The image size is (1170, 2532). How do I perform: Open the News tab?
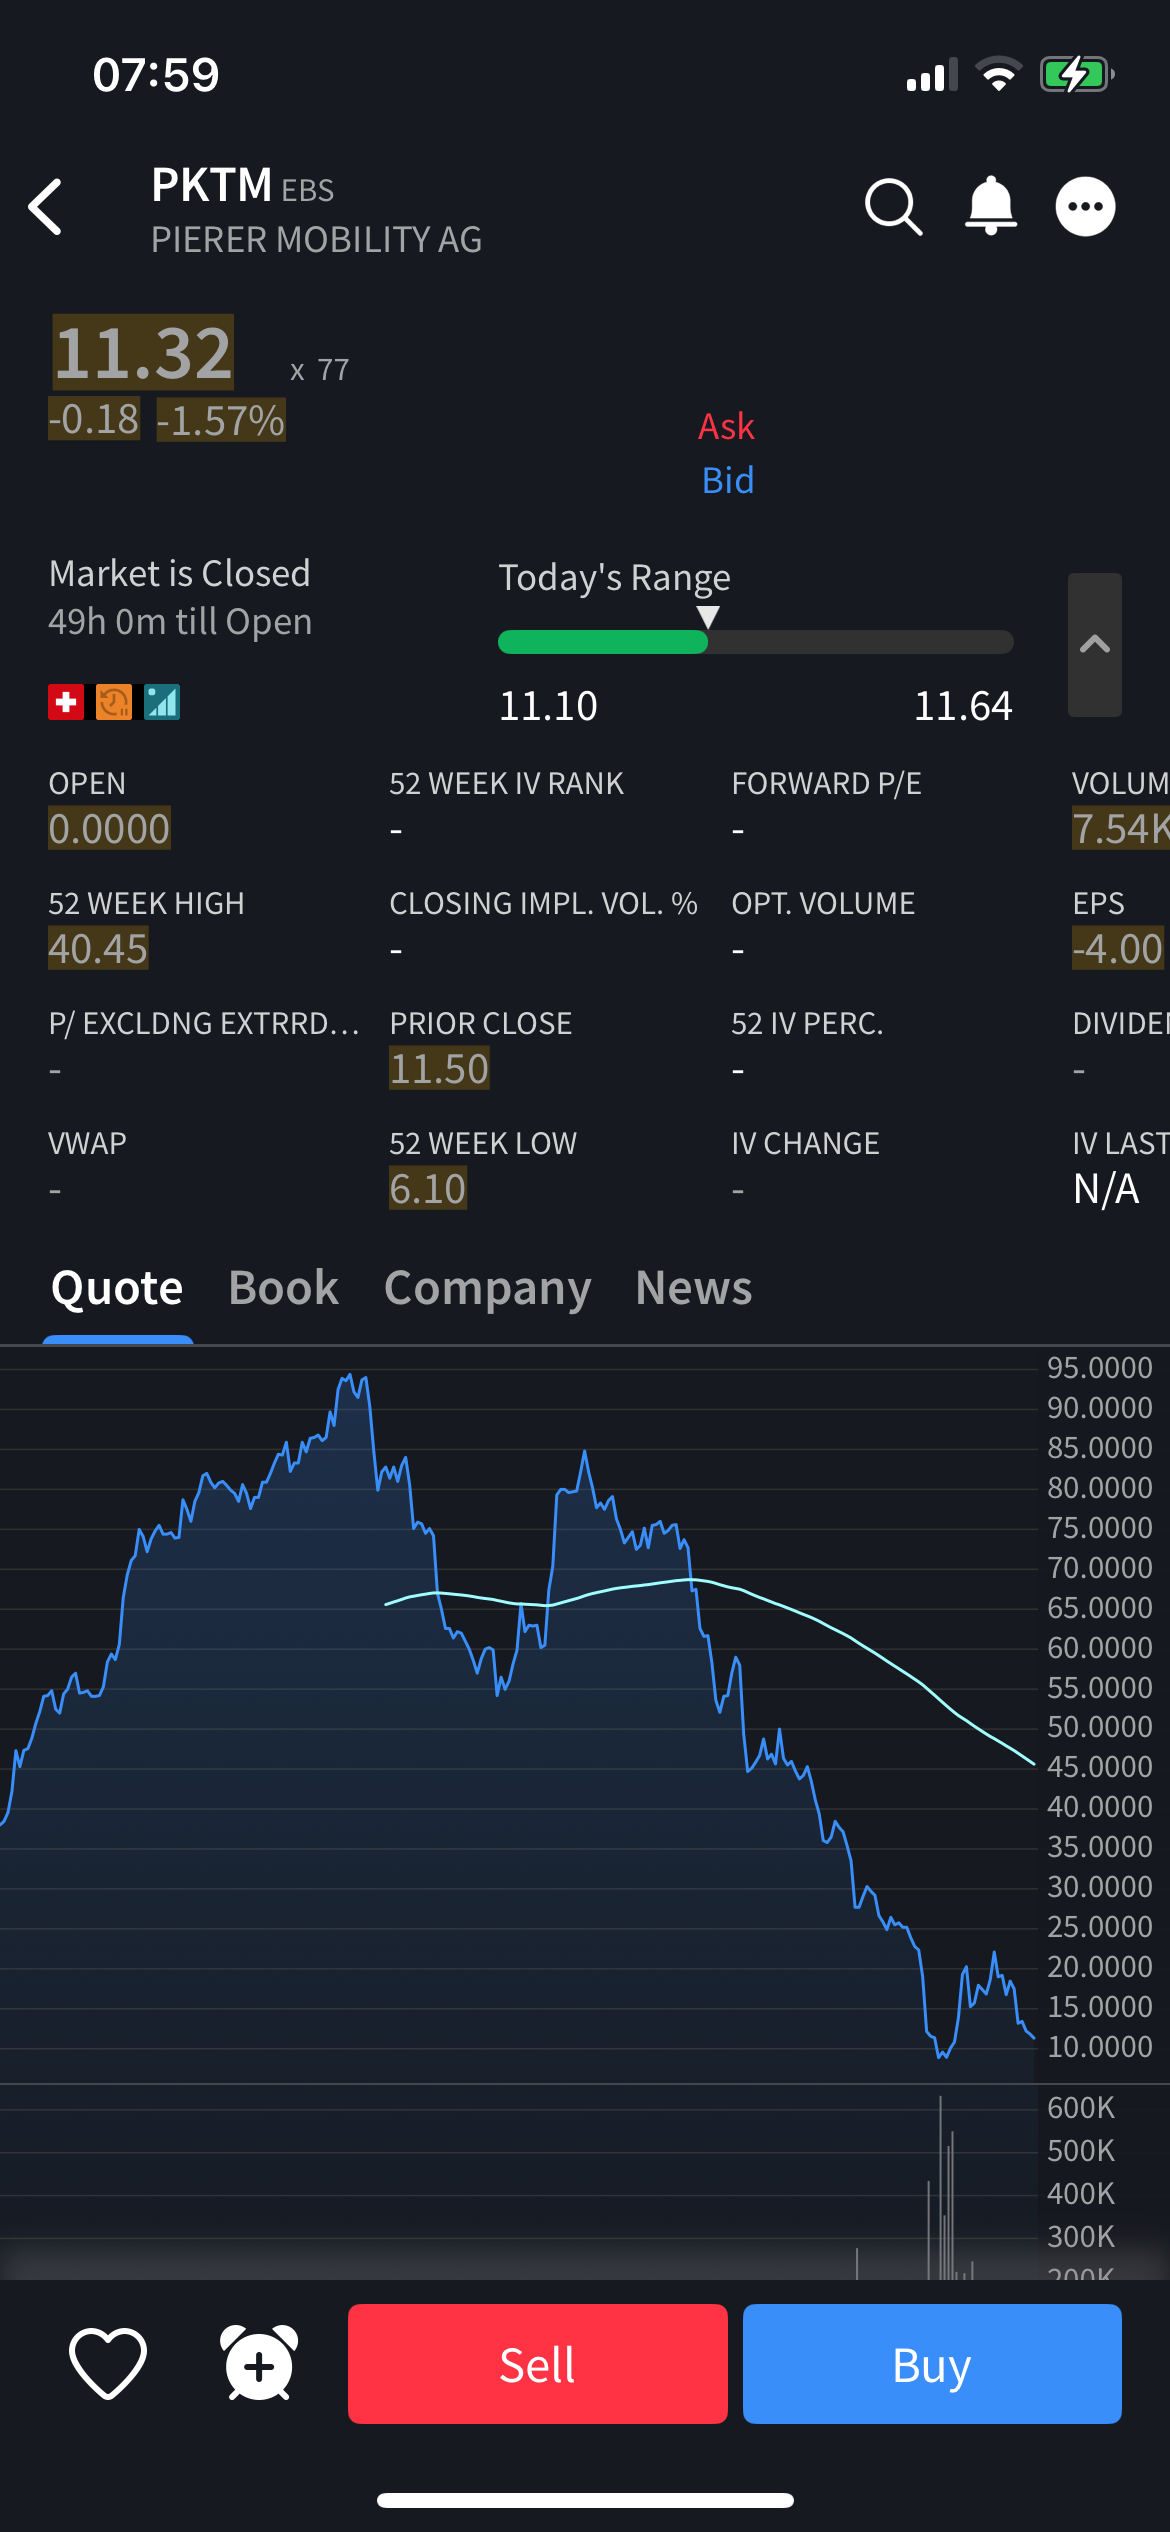[693, 1288]
